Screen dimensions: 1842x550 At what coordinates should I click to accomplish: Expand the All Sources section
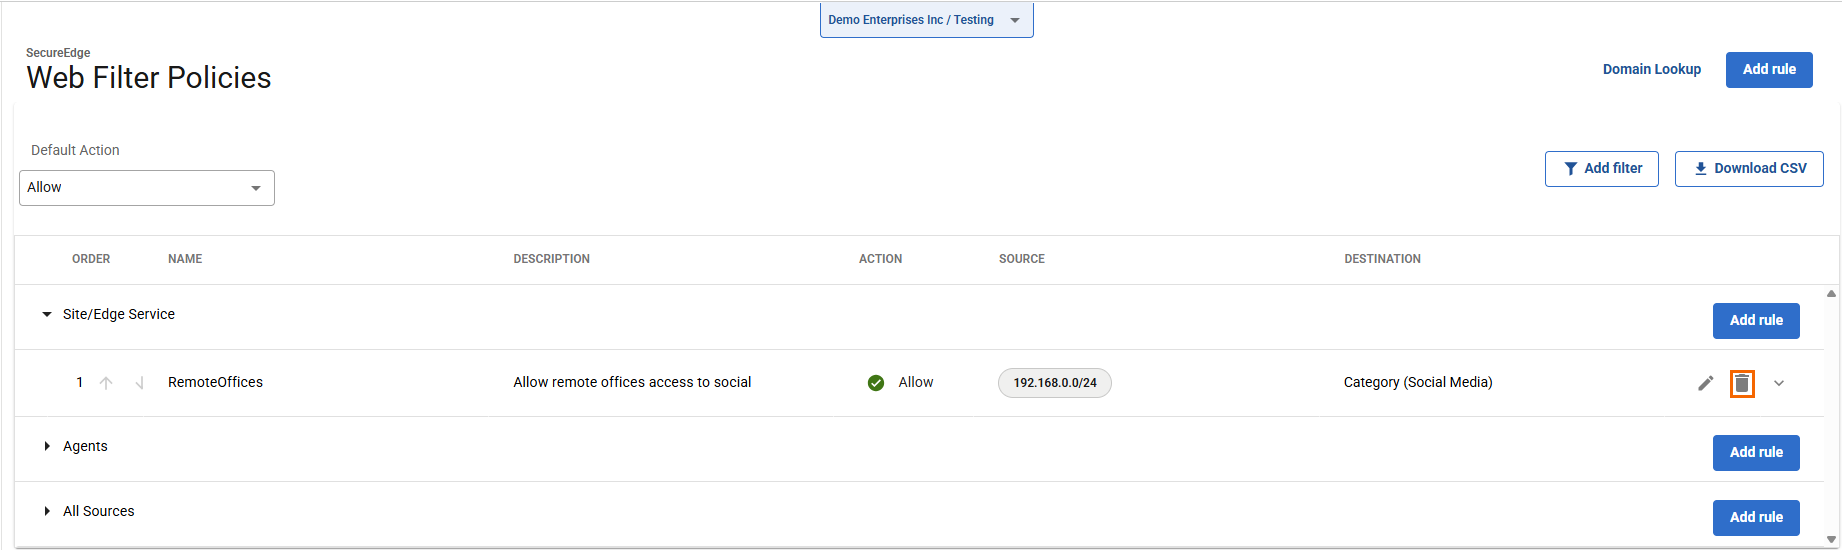click(47, 511)
